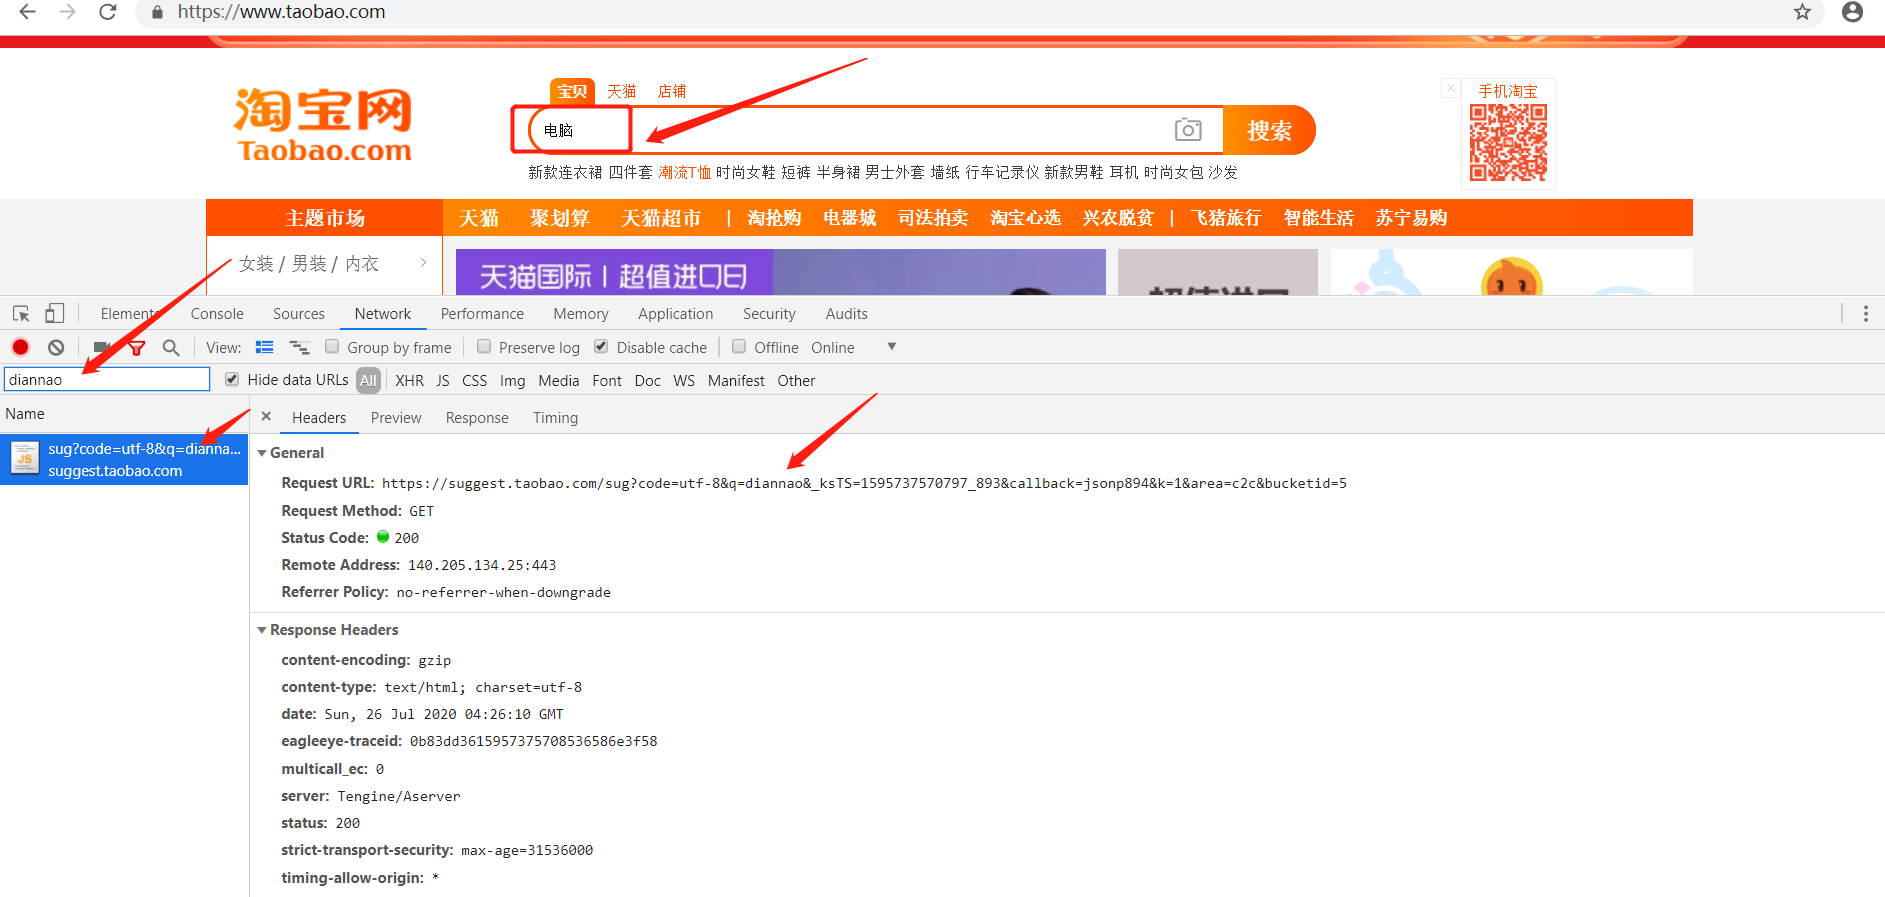Filter requests by Doc
This screenshot has height=897, width=1885.
pos(648,381)
